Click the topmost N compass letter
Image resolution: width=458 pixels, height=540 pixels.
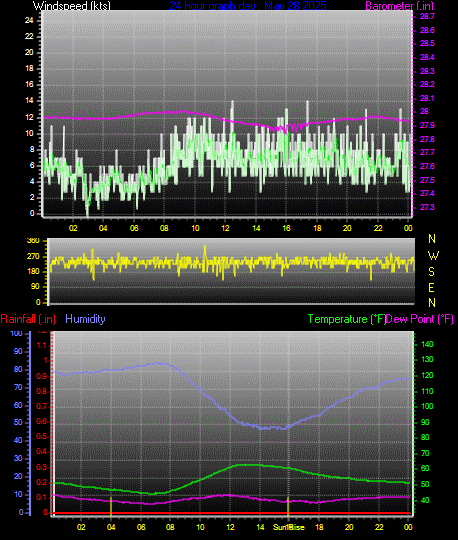click(432, 238)
